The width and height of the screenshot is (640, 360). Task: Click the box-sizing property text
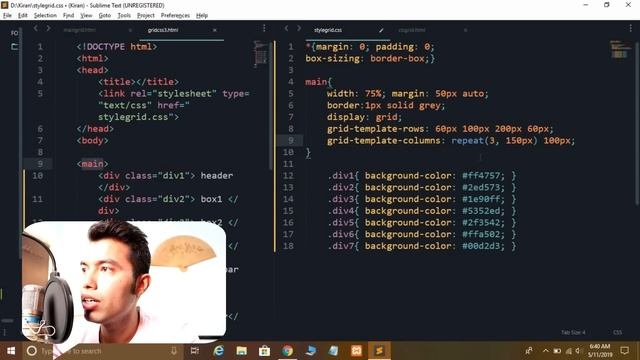click(332, 58)
